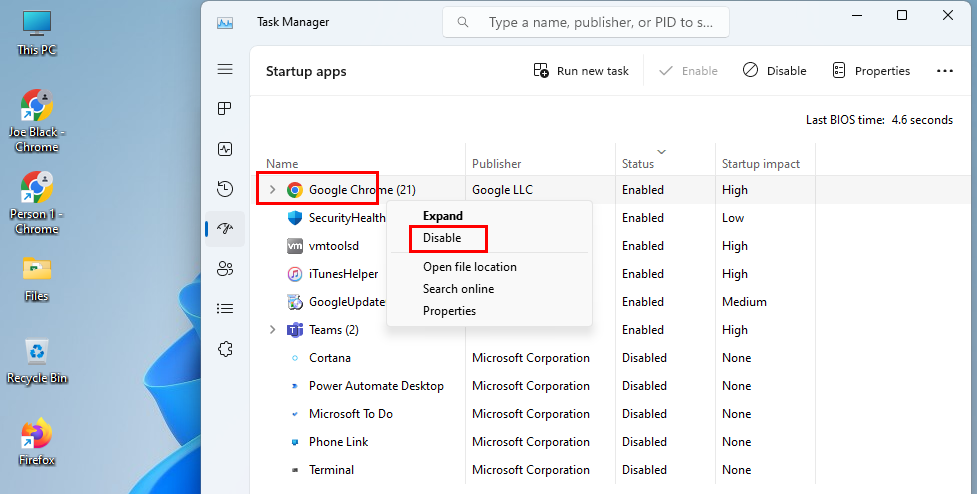Click the Firefox desktop shortcut icon

[x=36, y=435]
